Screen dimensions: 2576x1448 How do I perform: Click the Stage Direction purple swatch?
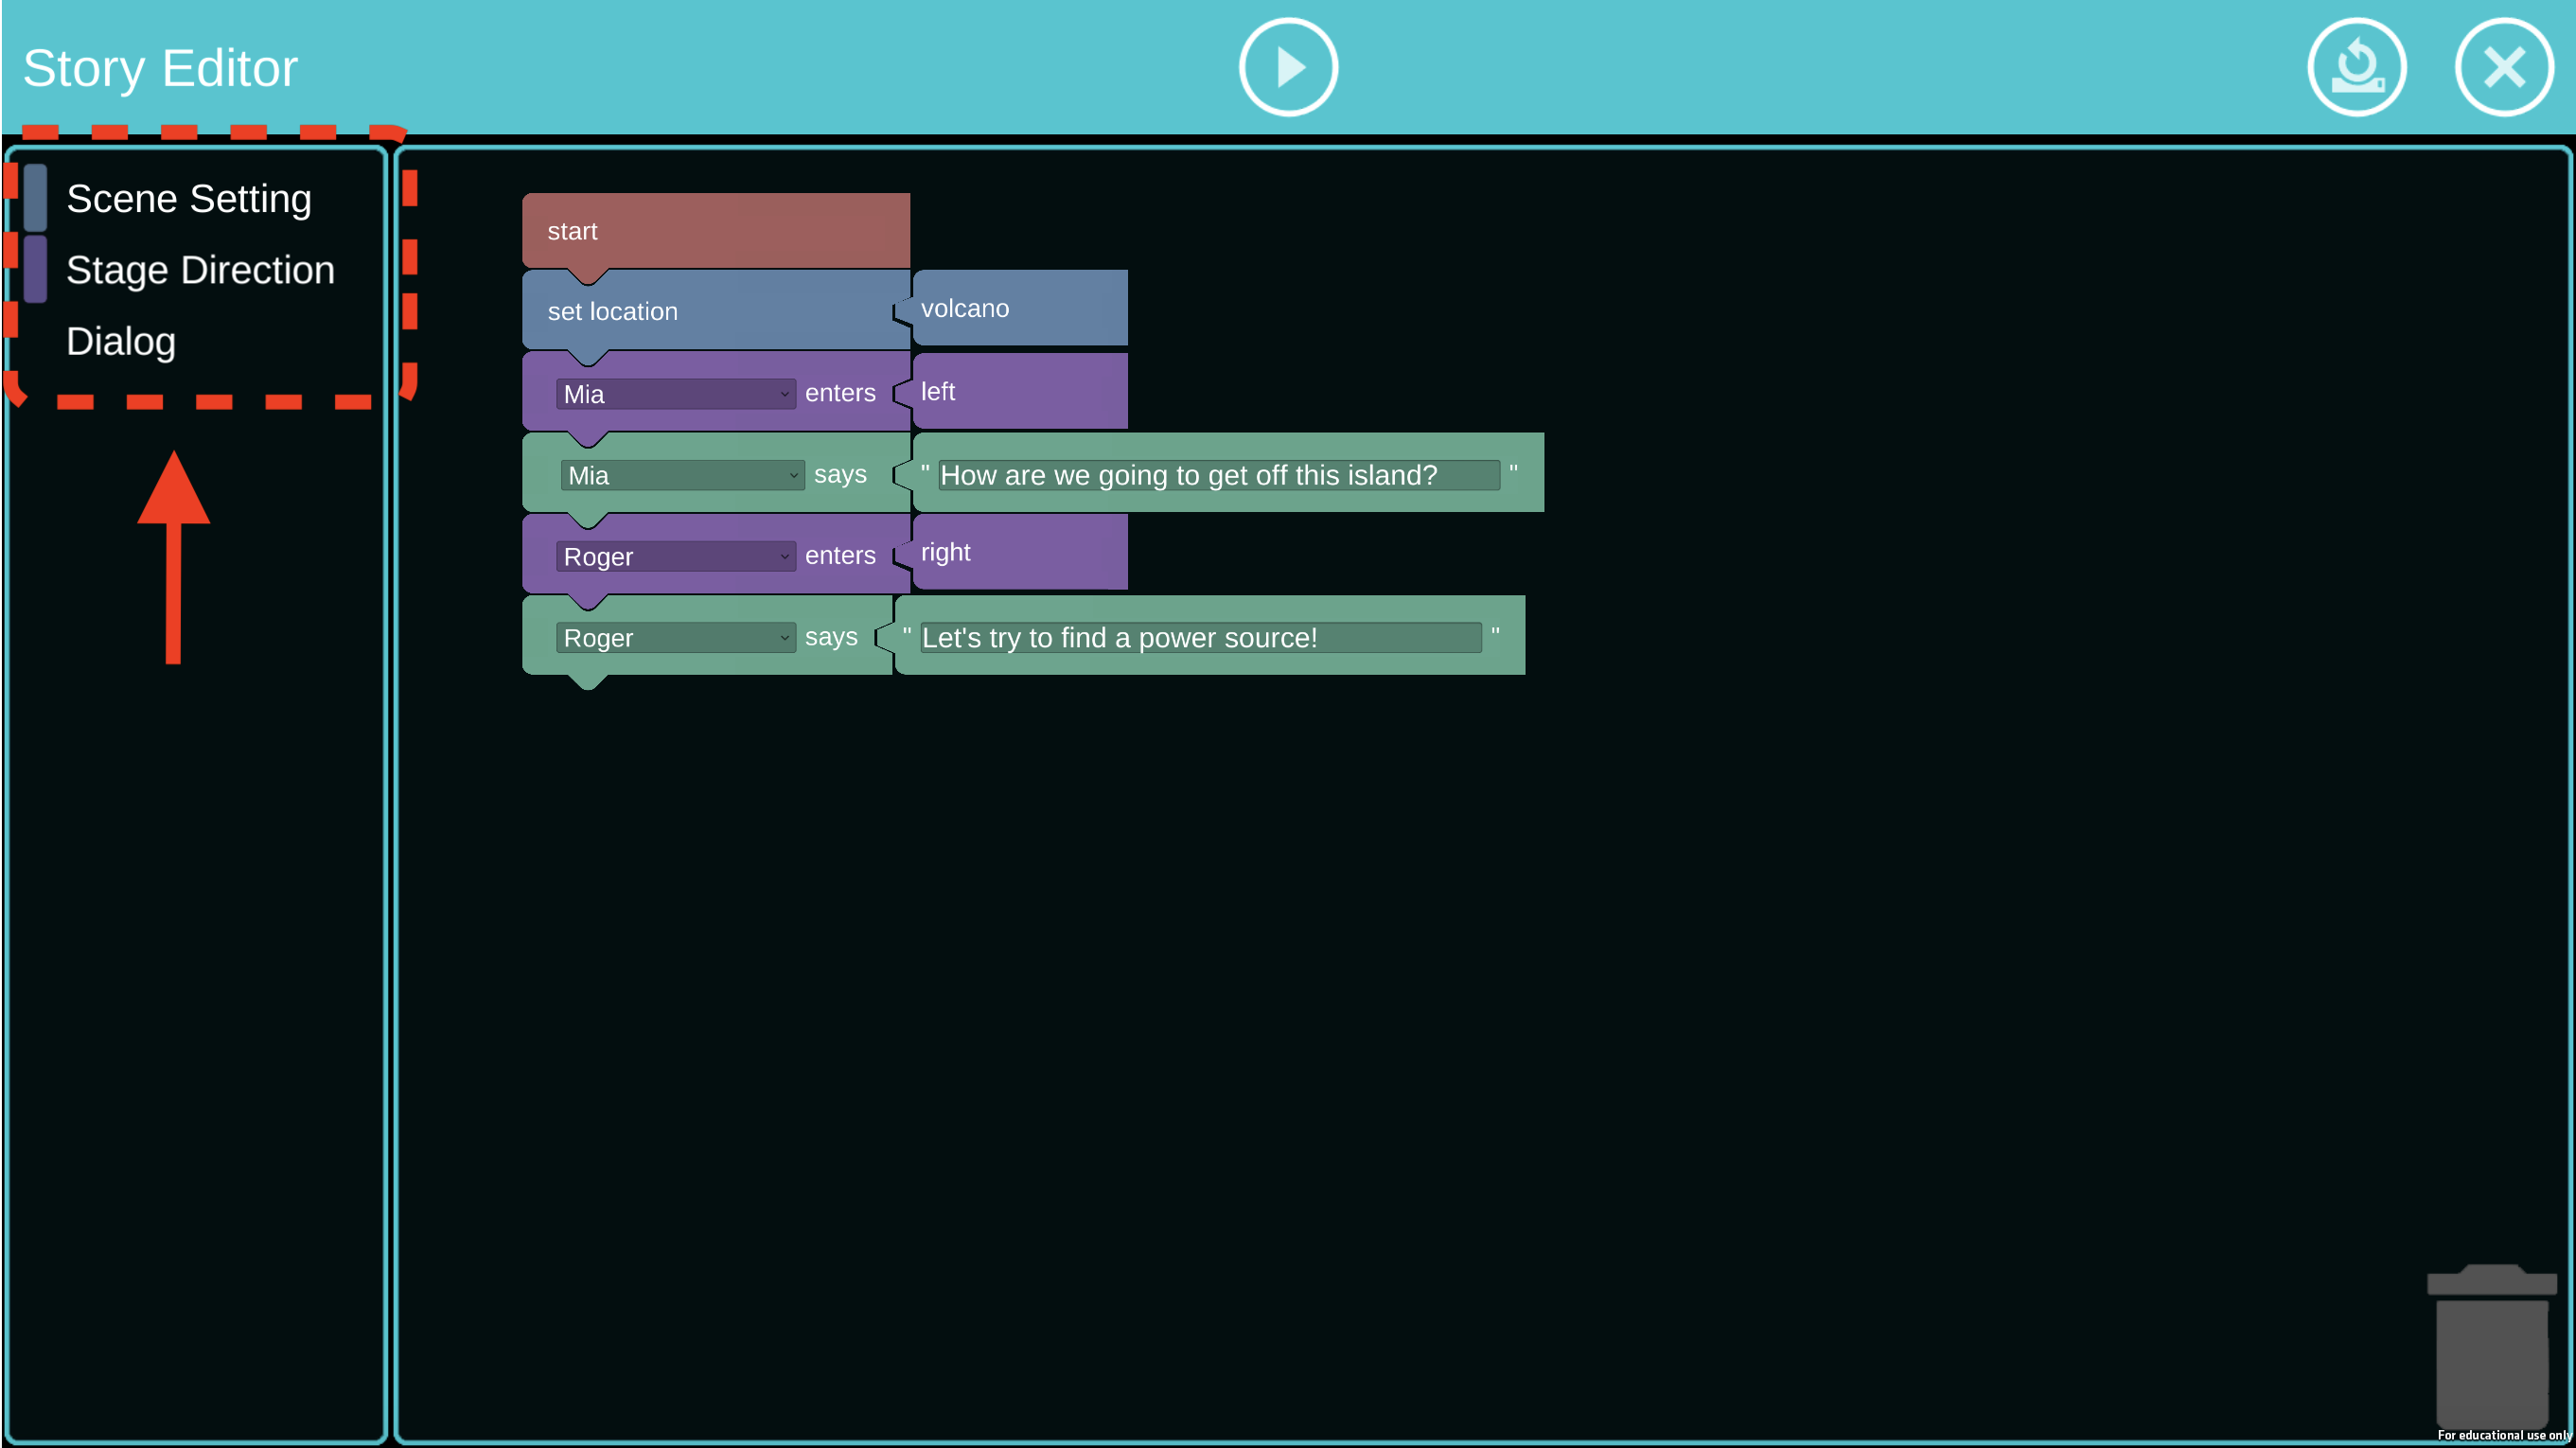(x=35, y=269)
